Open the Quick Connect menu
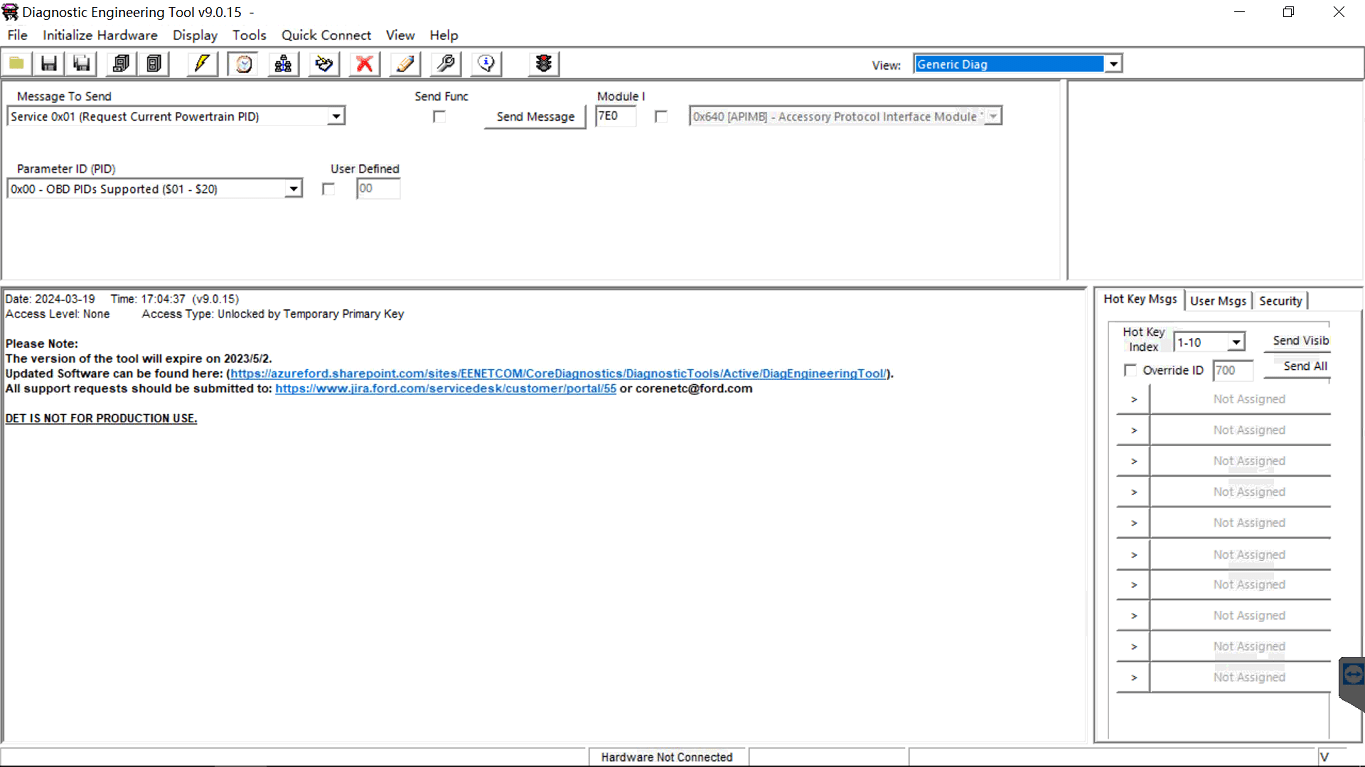This screenshot has height=767, width=1365. click(x=326, y=35)
